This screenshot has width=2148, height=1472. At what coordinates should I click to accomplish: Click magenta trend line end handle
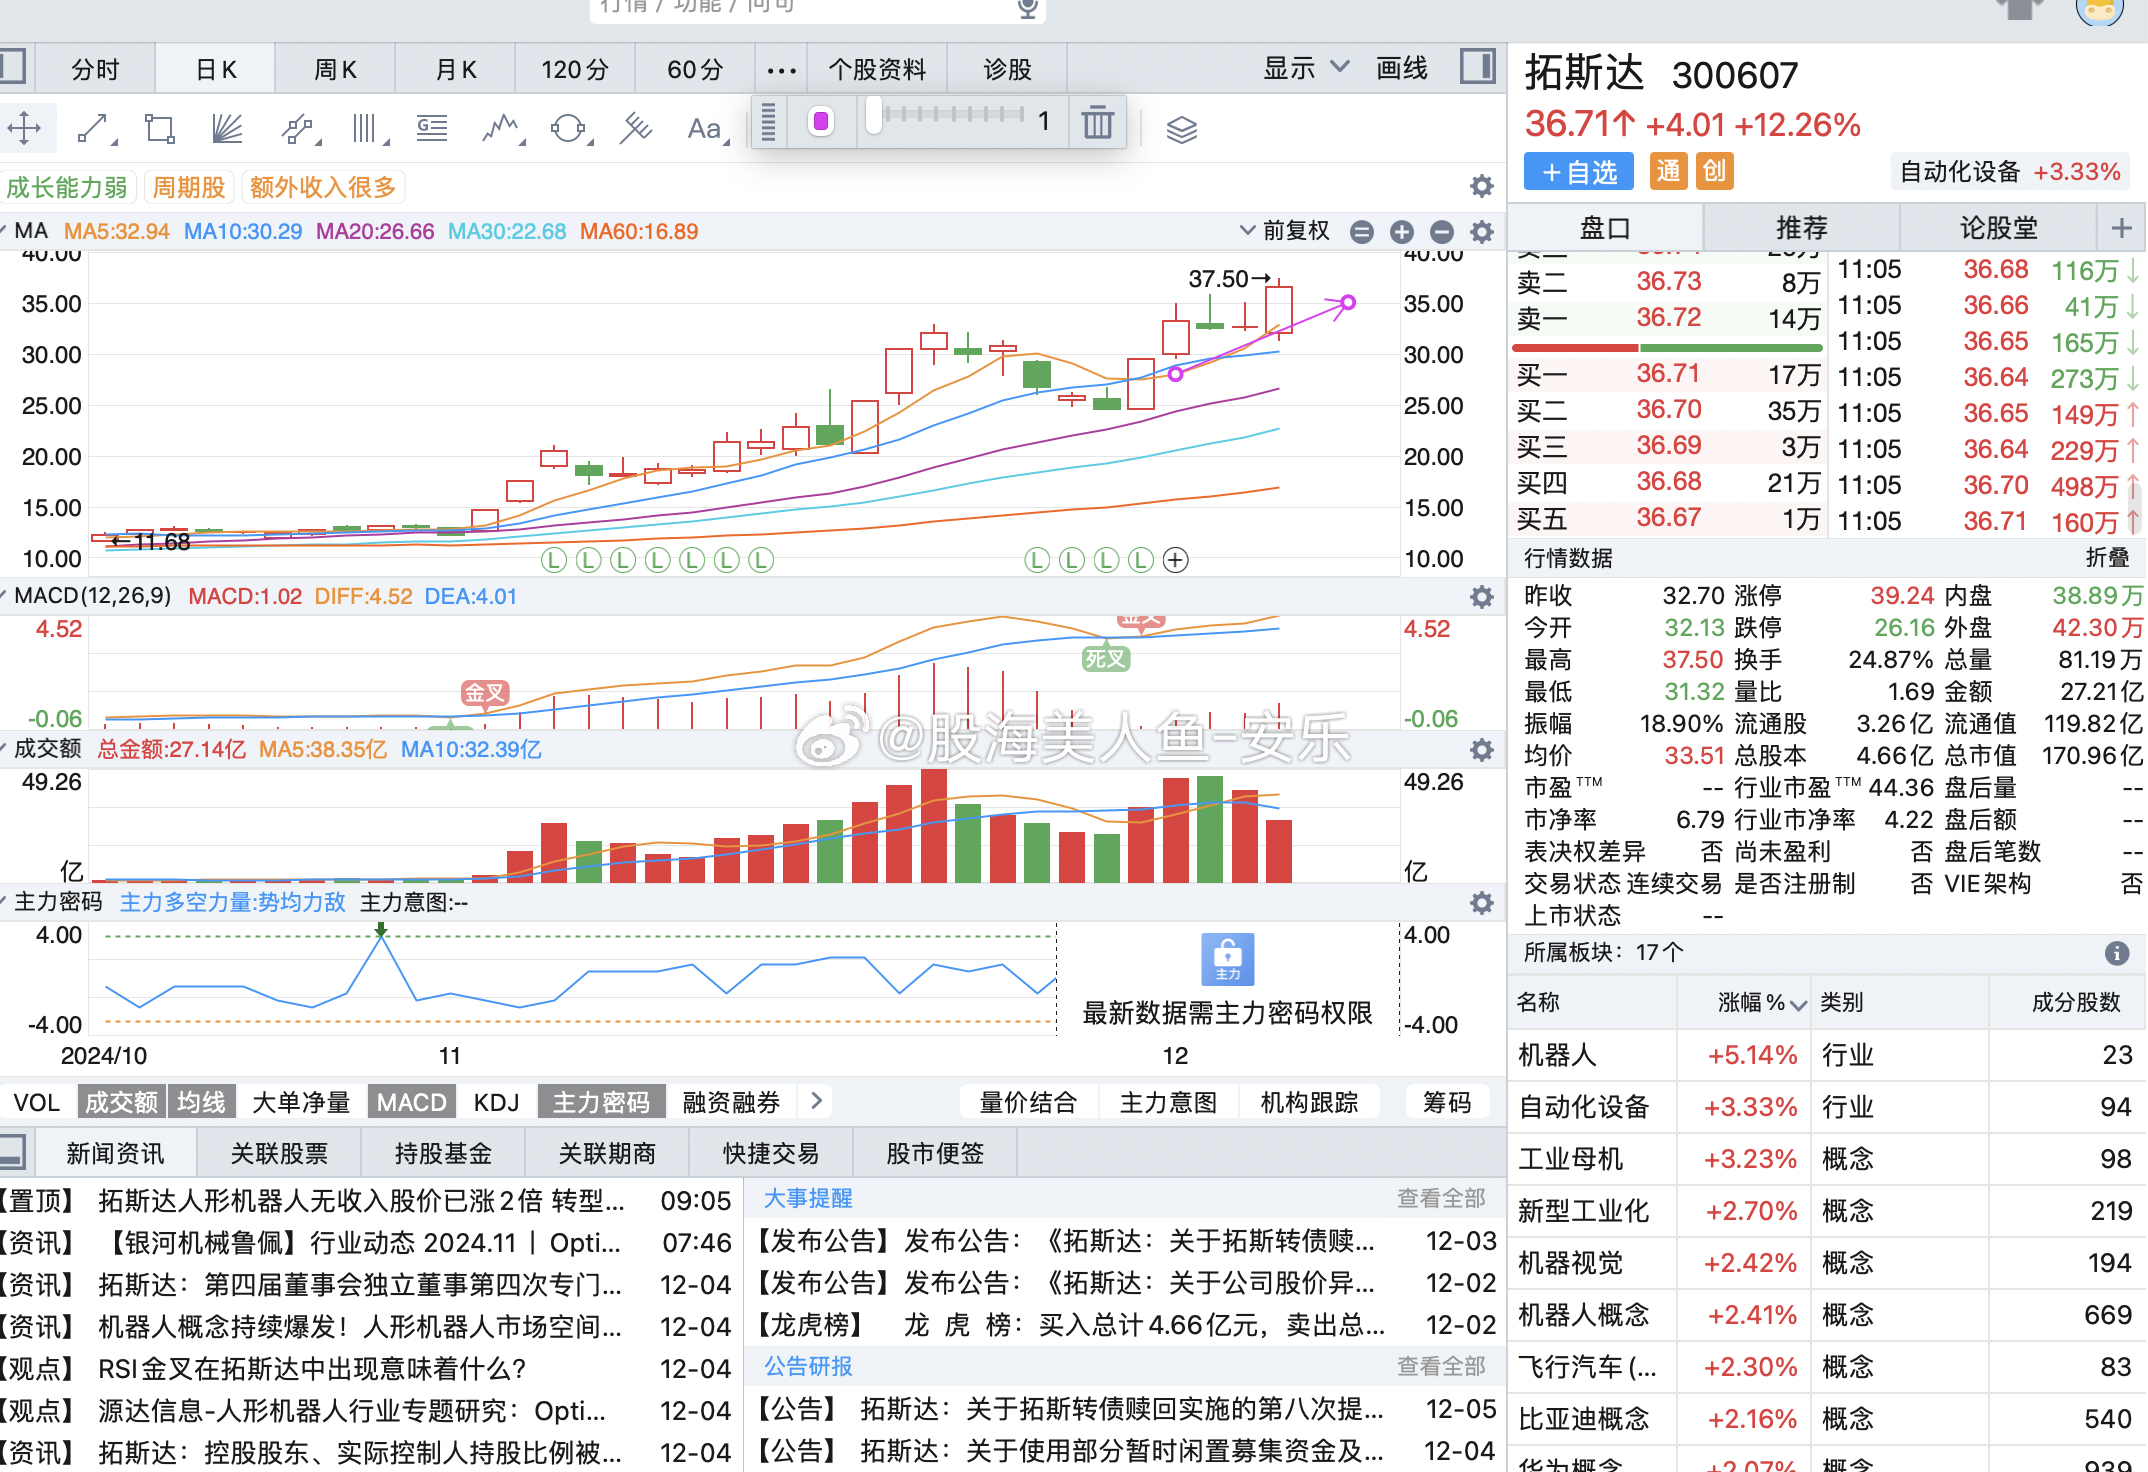pos(1348,302)
